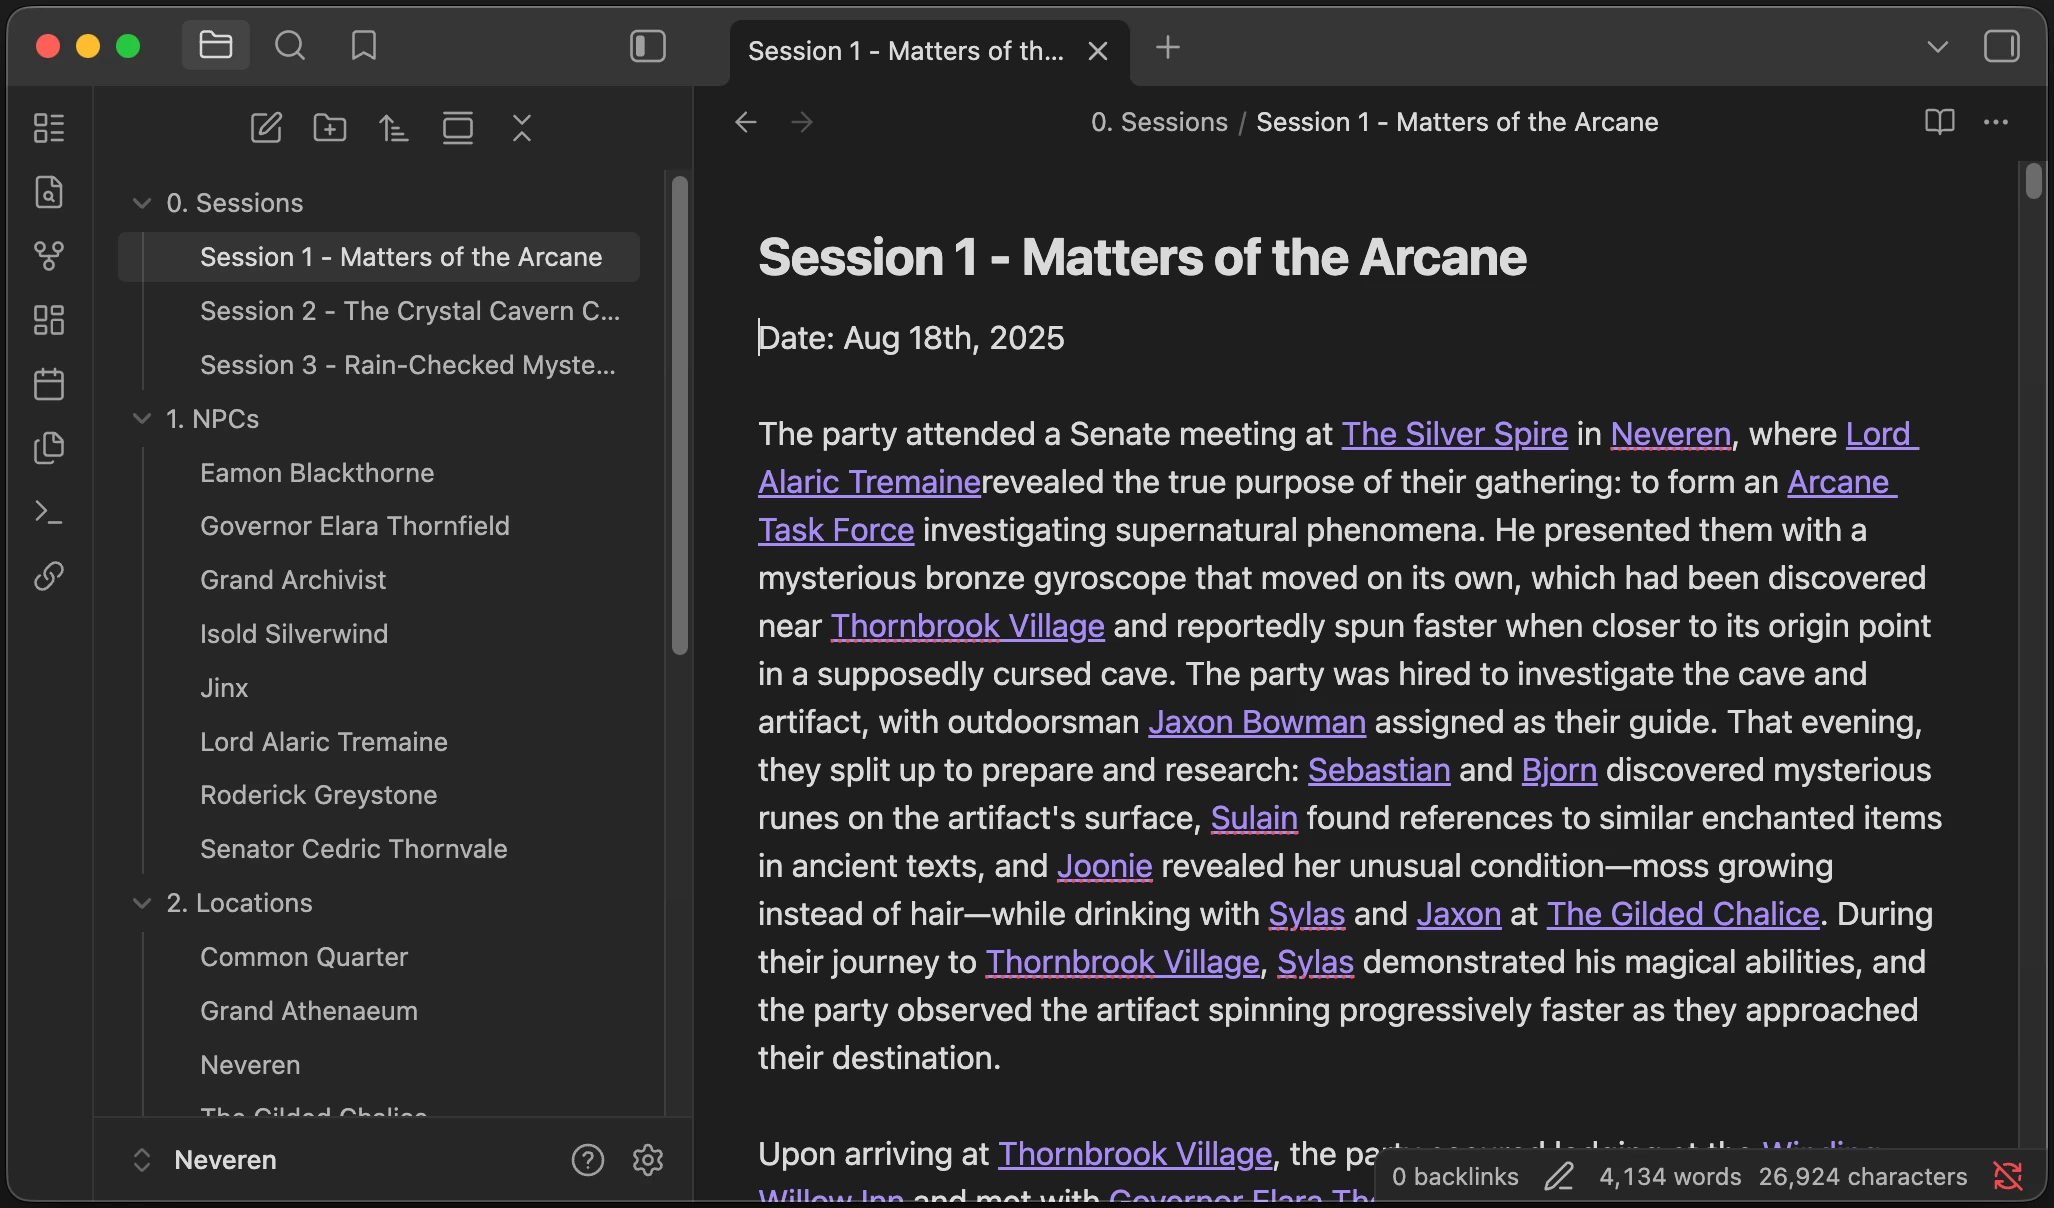2054x1208 pixels.
Task: Open the graph view
Action: click(x=49, y=257)
